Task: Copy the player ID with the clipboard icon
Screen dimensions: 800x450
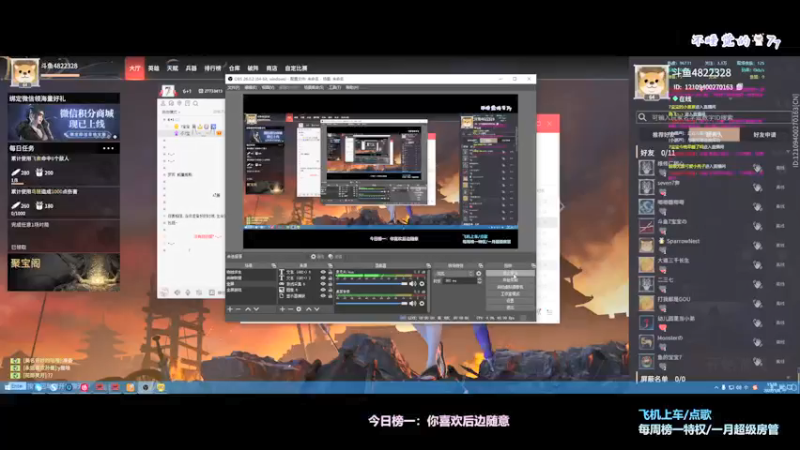Action: [x=739, y=87]
